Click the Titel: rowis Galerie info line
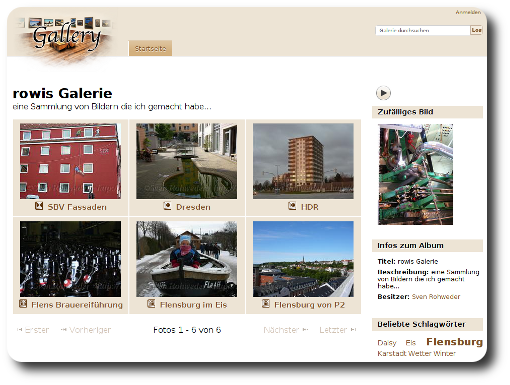The height and width of the screenshot is (385, 510). coord(408,261)
